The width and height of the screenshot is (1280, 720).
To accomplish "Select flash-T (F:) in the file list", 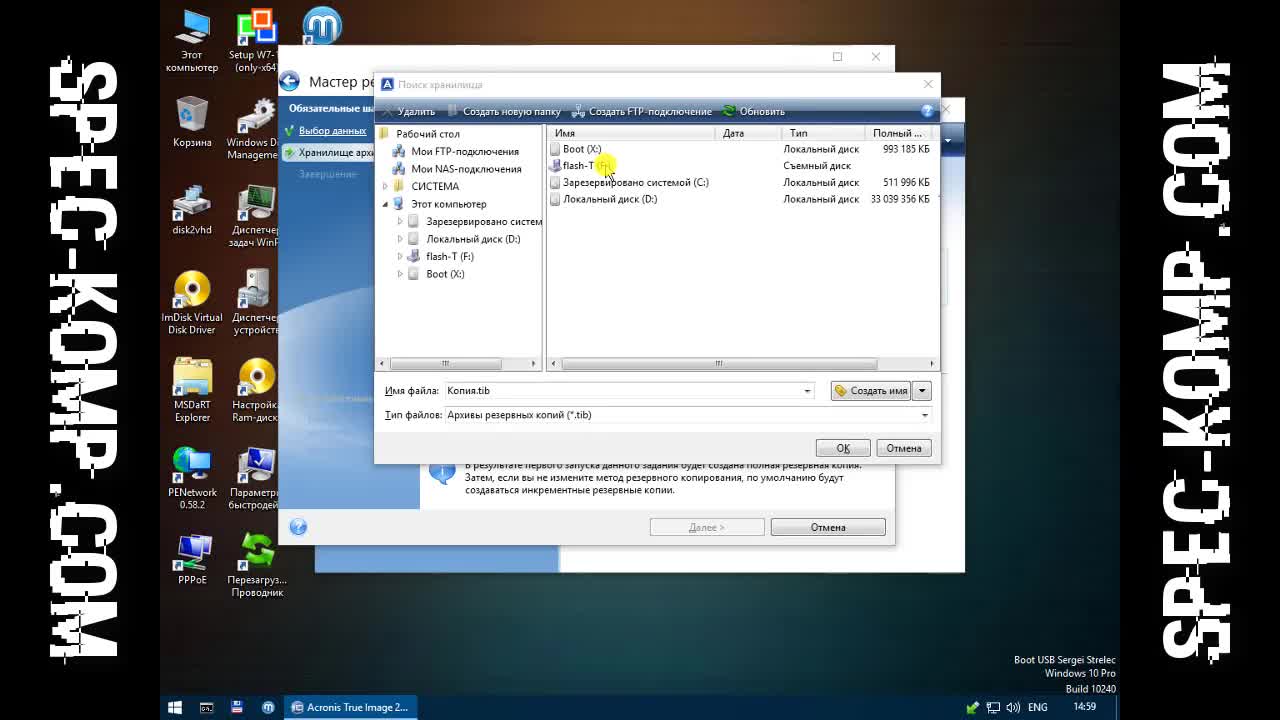I will (x=586, y=166).
